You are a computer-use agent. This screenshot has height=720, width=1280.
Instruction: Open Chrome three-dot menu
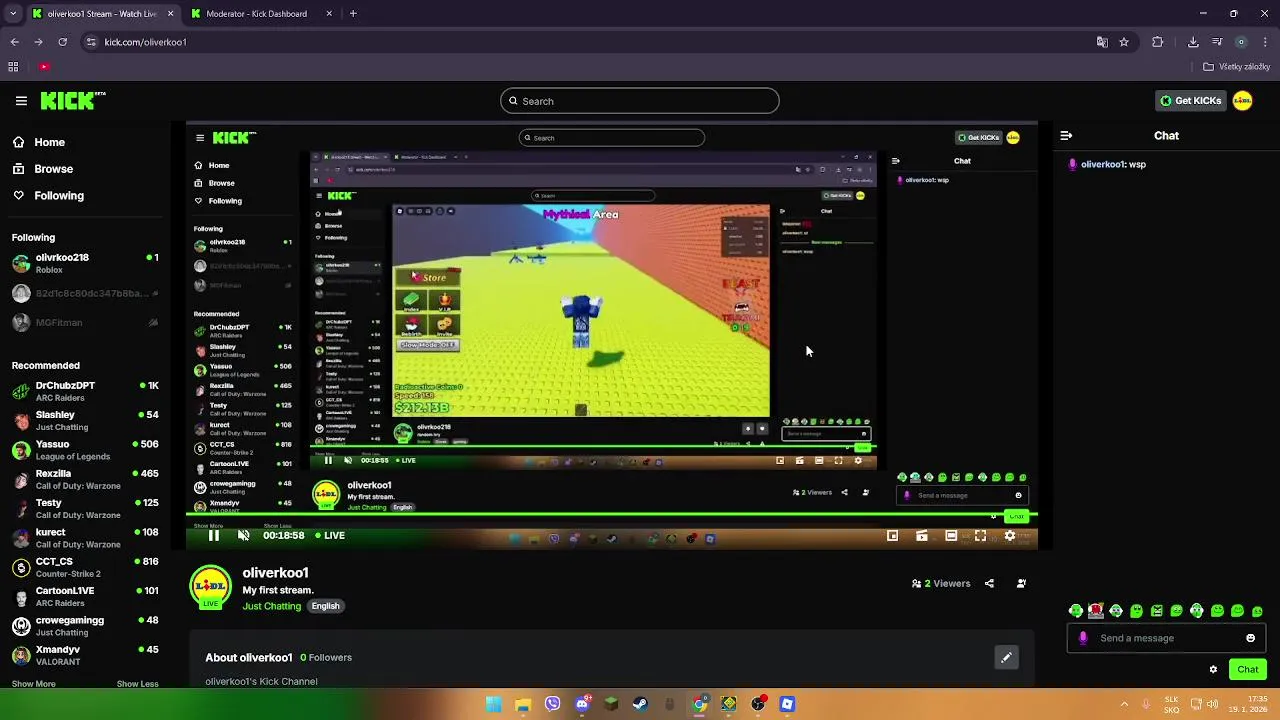(1266, 42)
